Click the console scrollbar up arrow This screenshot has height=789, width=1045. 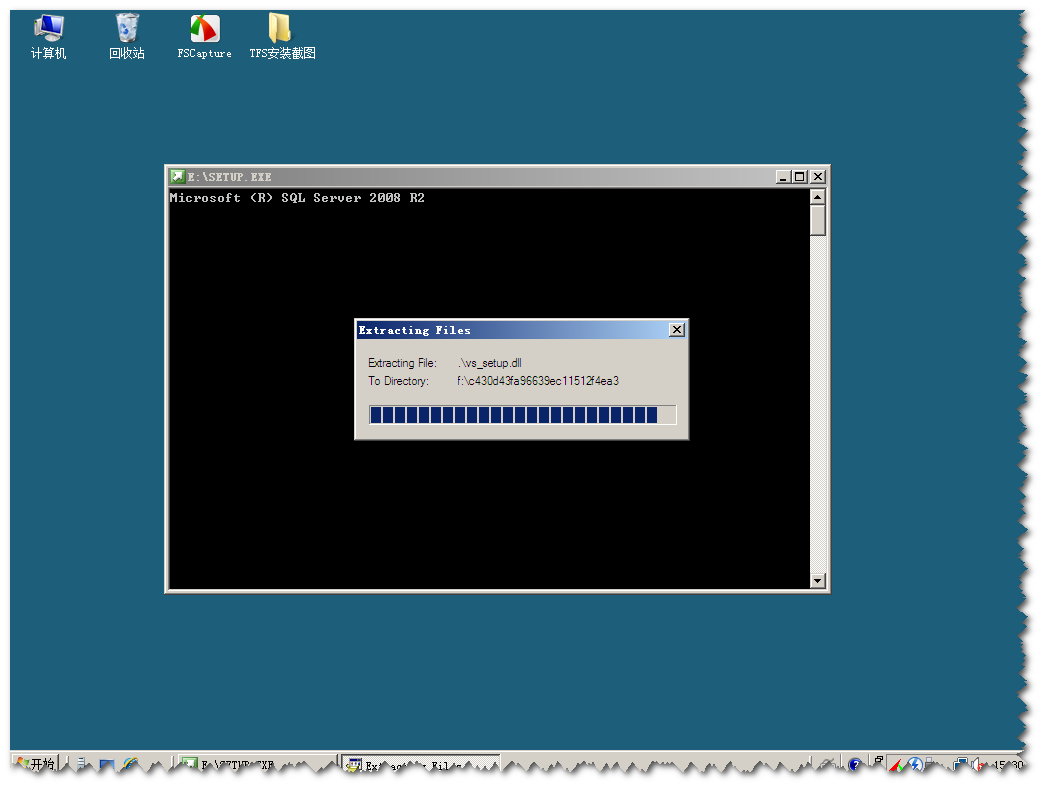coord(818,197)
